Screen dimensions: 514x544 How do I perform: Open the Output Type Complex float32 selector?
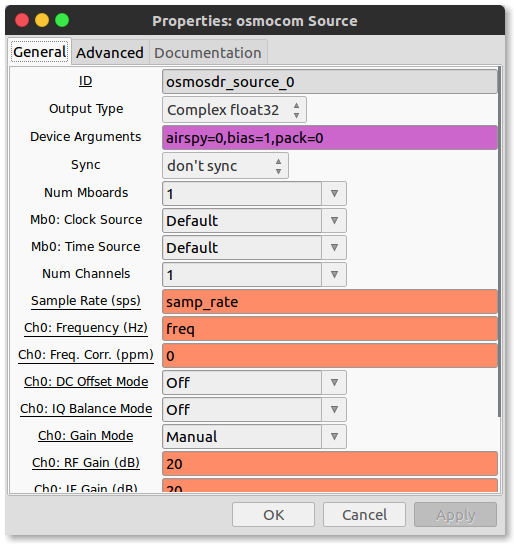[x=234, y=110]
